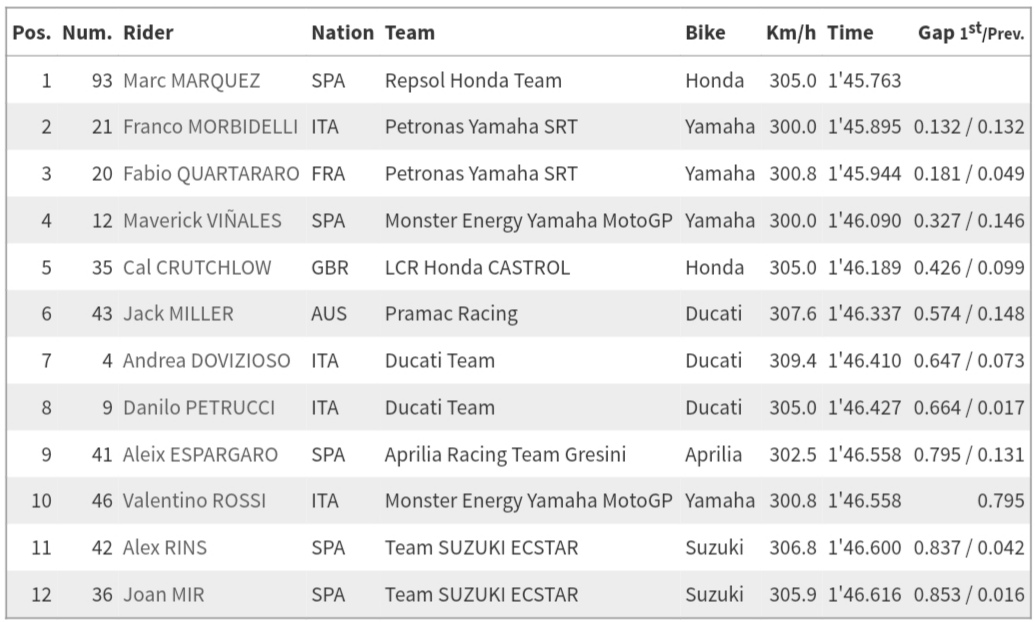1035x622 pixels.
Task: Select Jack MILLER in position 6
Action: click(x=178, y=314)
